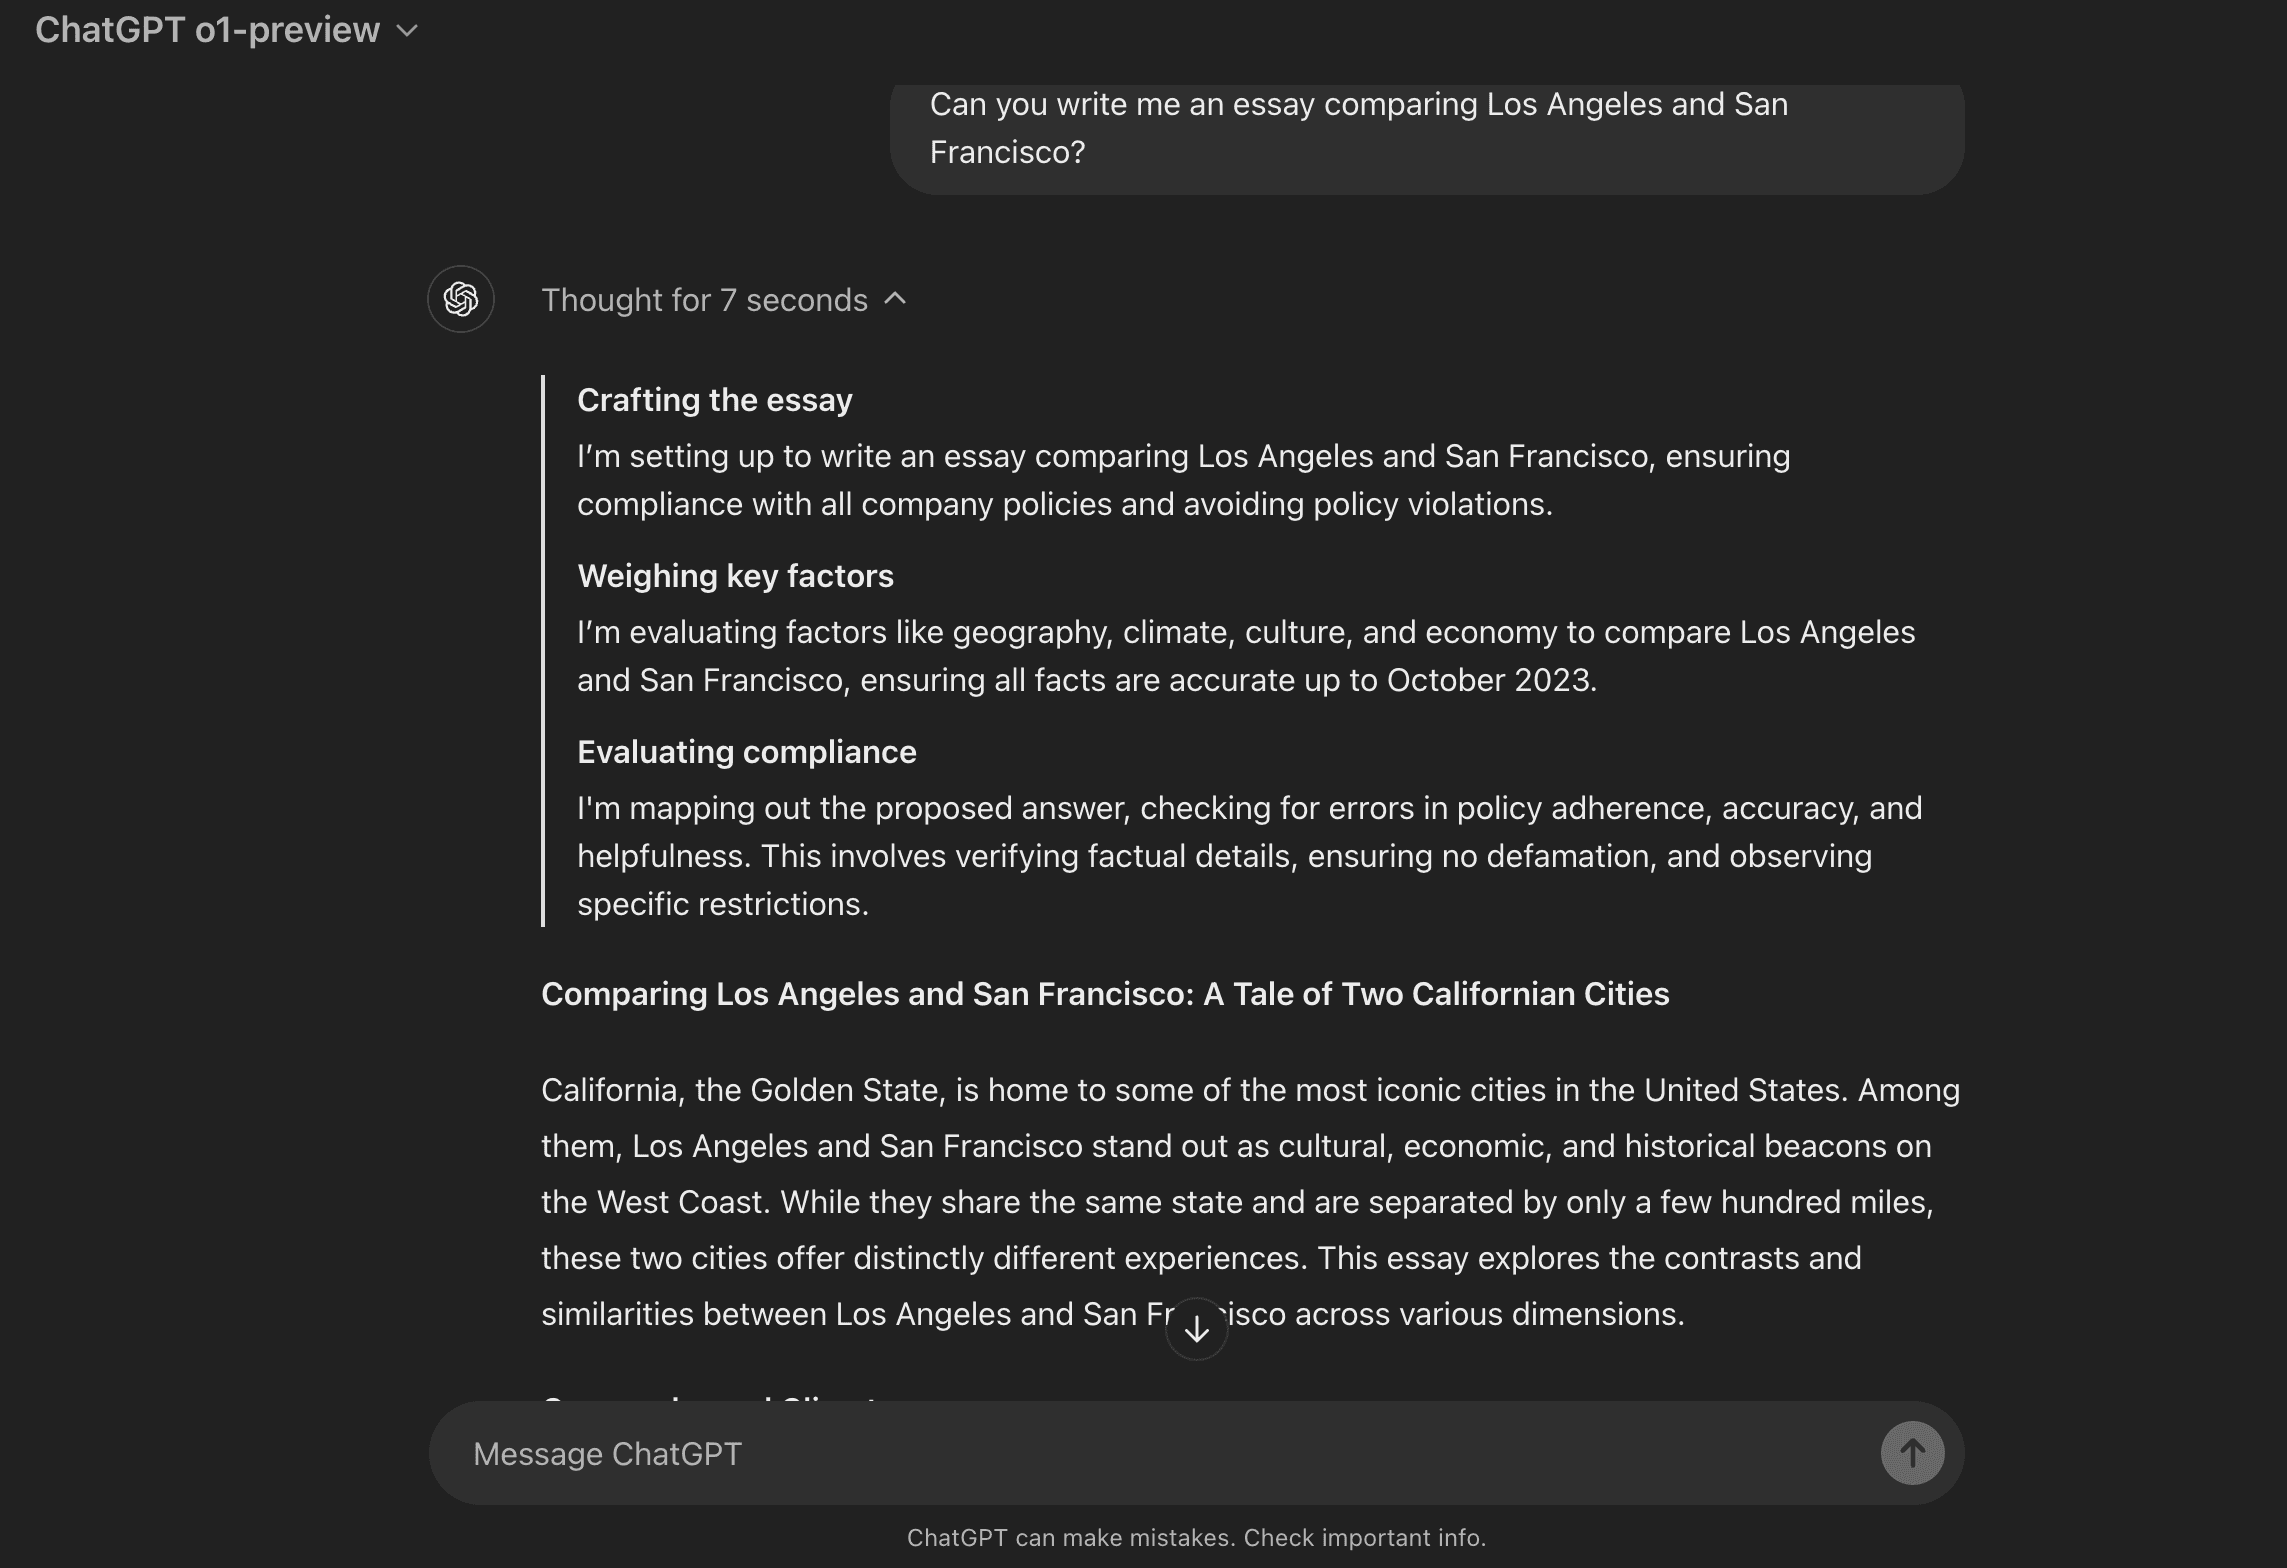Collapse the 'Thought for 7 seconds' section
The height and width of the screenshot is (1568, 2287).
pyautogui.click(x=704, y=300)
